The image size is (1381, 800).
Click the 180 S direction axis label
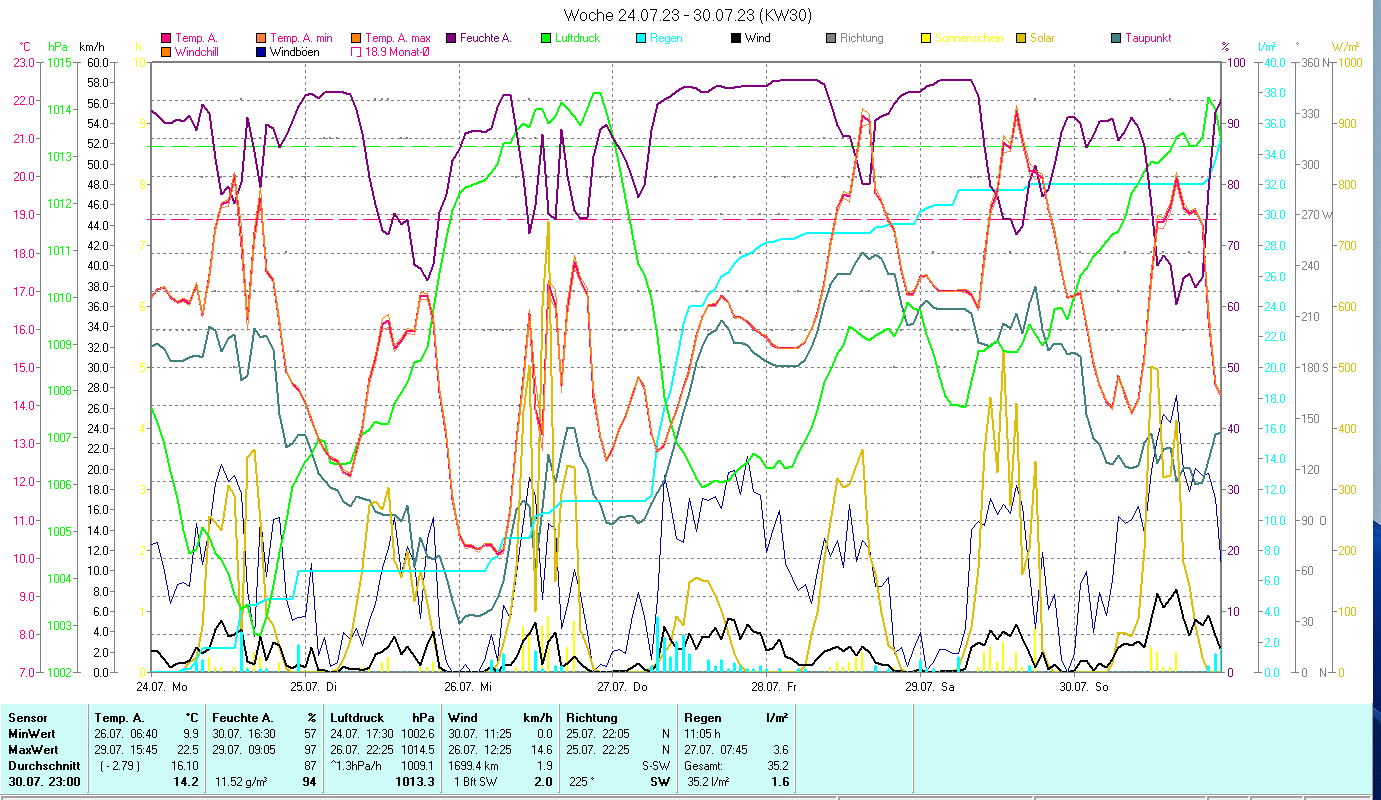point(1313,367)
